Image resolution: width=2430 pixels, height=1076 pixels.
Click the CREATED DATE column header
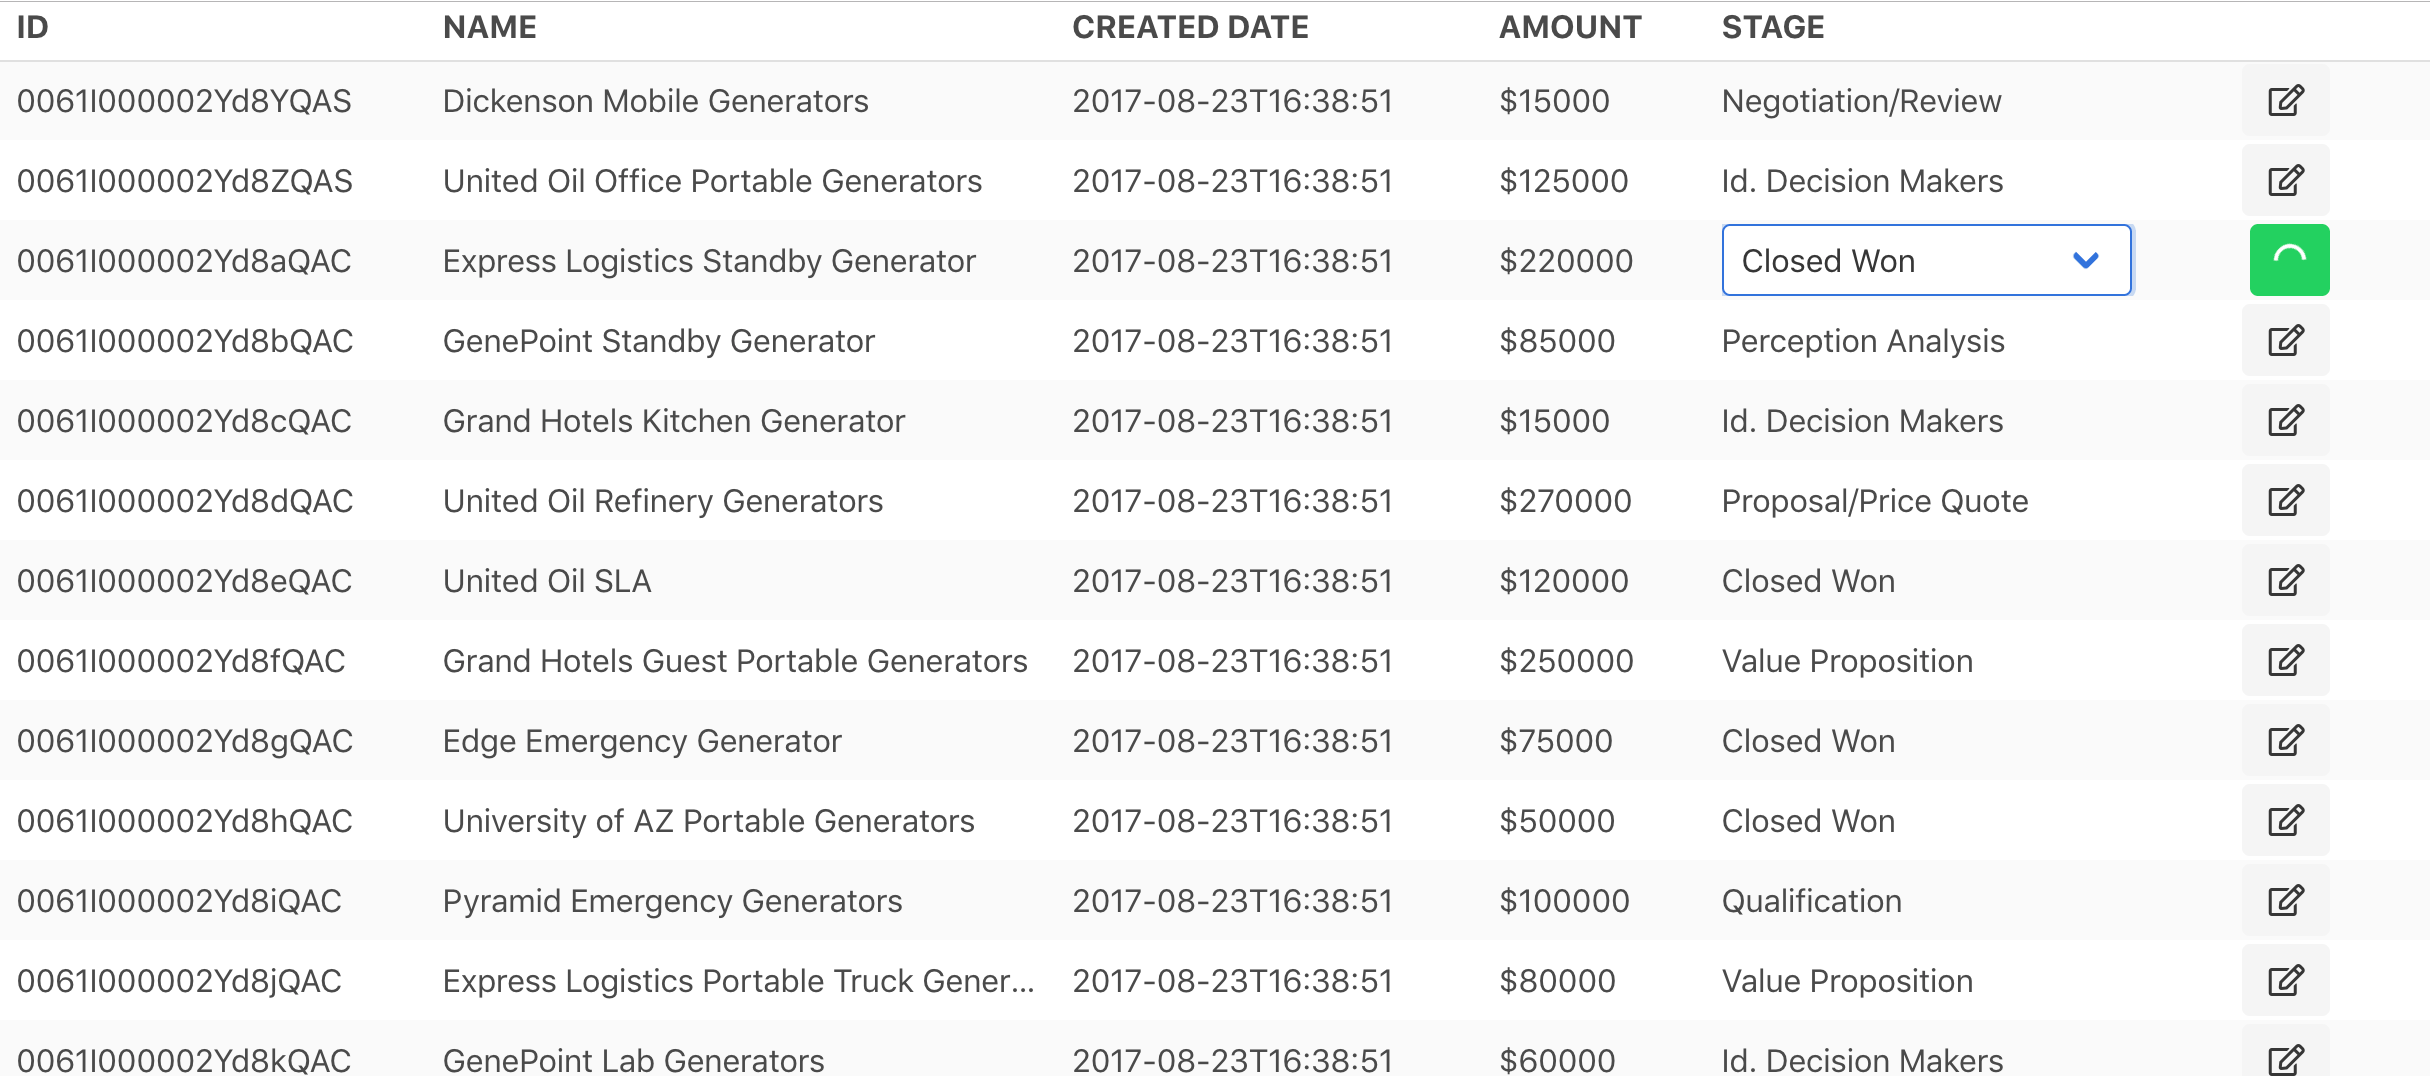(1190, 27)
